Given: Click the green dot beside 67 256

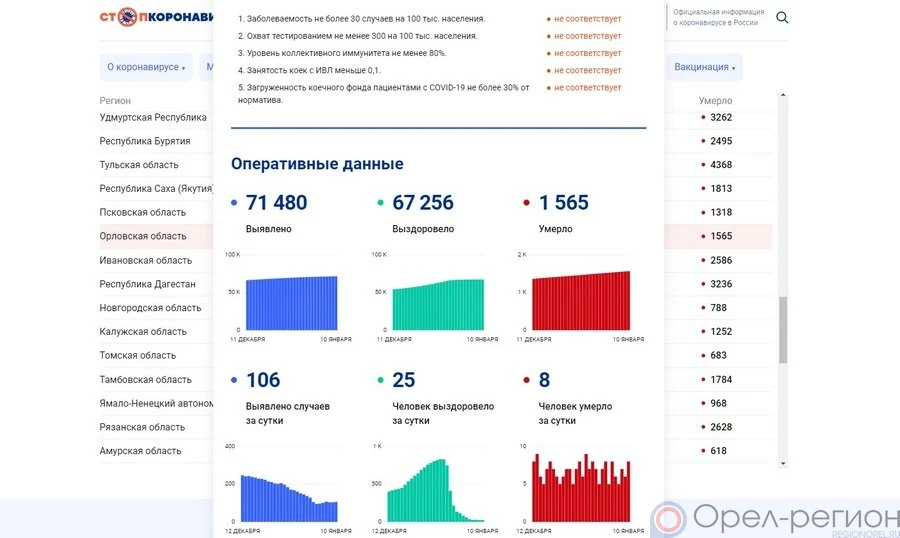Looking at the screenshot, I should click(x=380, y=203).
